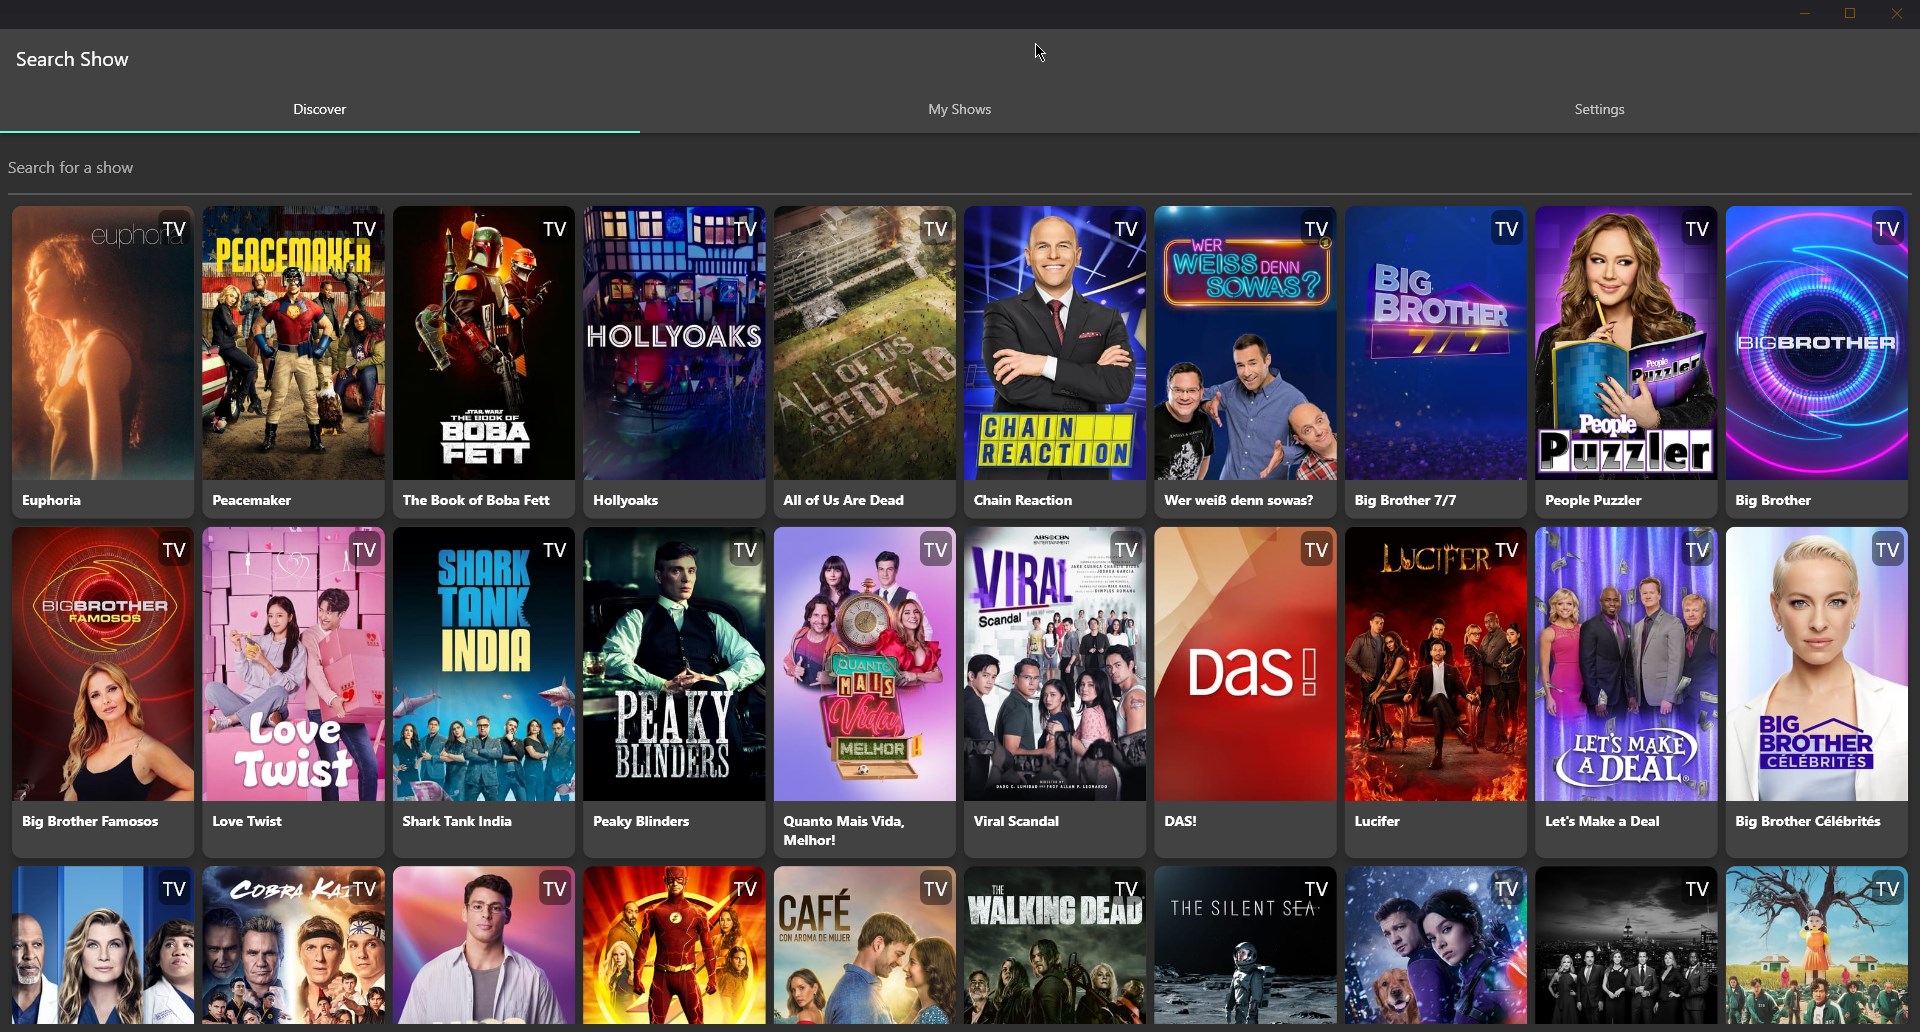Click the TV badge on the Euphoria card

pos(175,229)
